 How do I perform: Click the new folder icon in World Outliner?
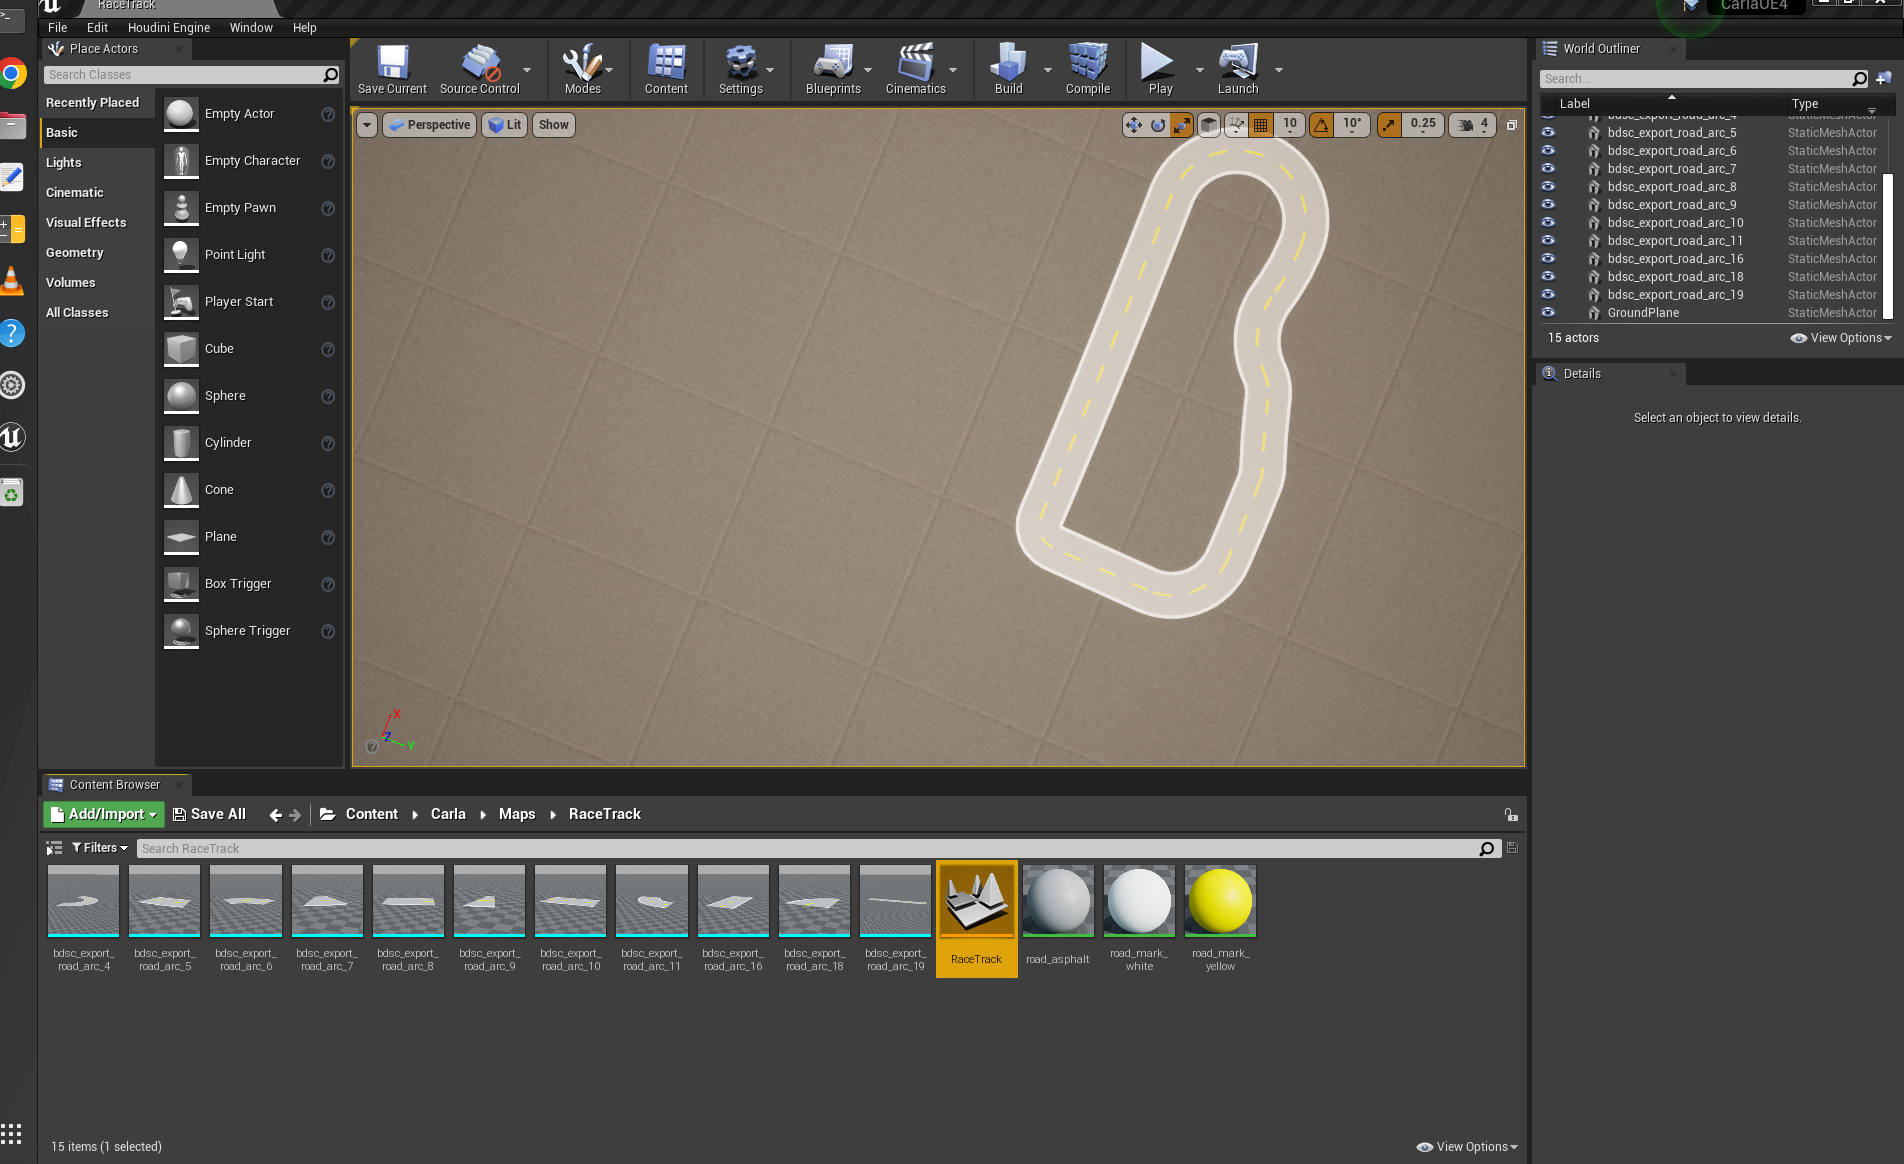tap(1884, 78)
